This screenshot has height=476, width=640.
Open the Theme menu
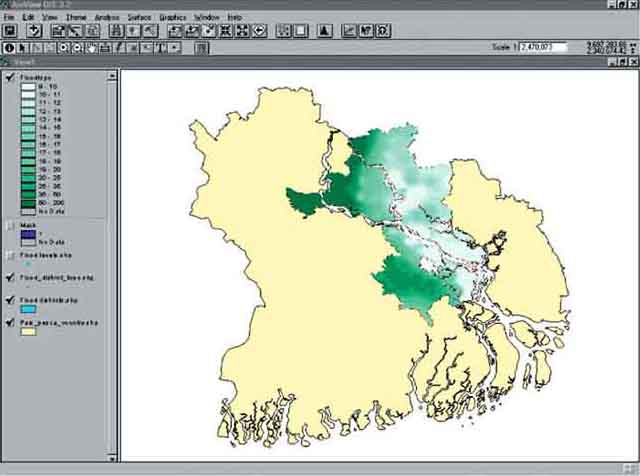pos(76,18)
